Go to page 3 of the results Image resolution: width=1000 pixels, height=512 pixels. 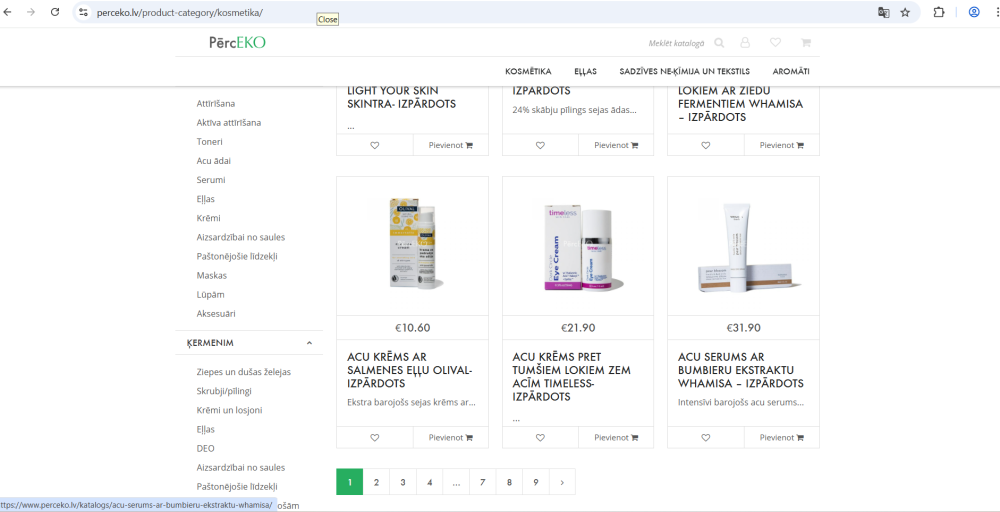pyautogui.click(x=403, y=482)
